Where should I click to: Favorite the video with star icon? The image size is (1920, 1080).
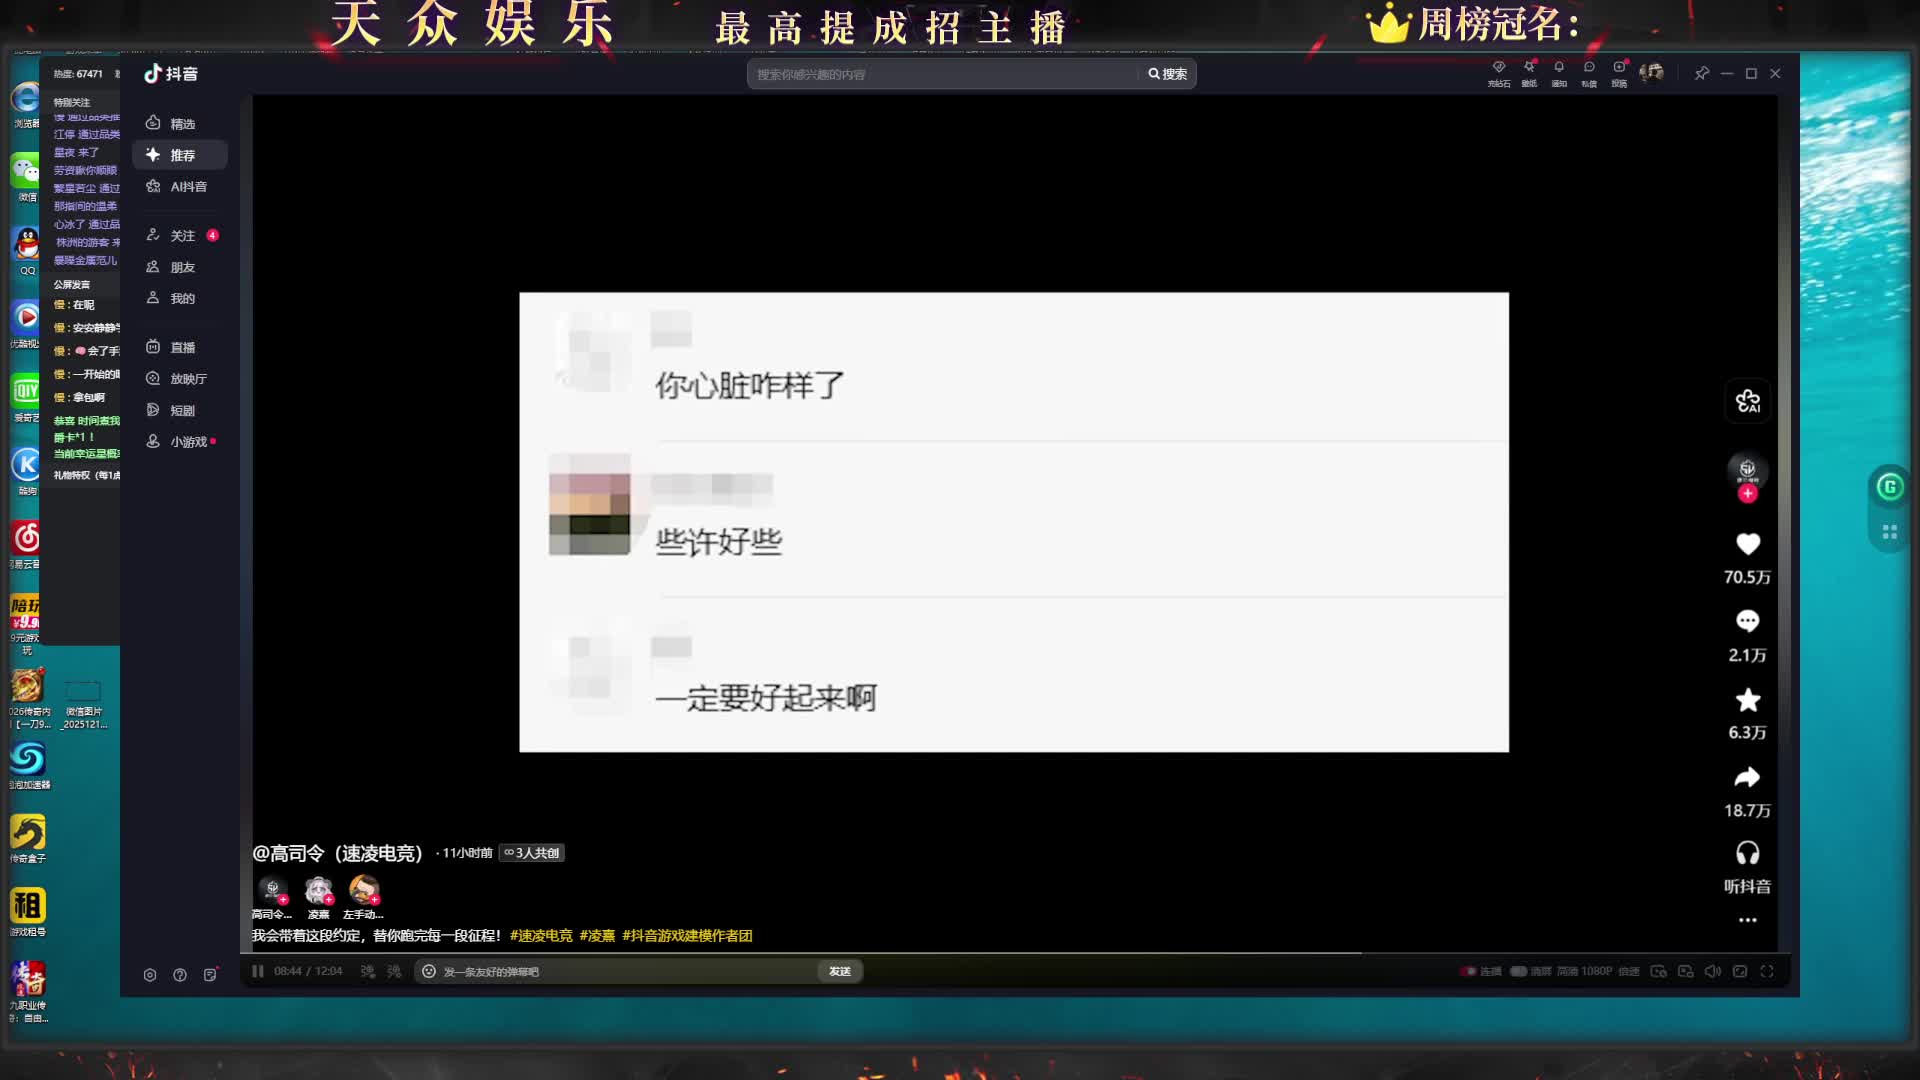point(1747,700)
